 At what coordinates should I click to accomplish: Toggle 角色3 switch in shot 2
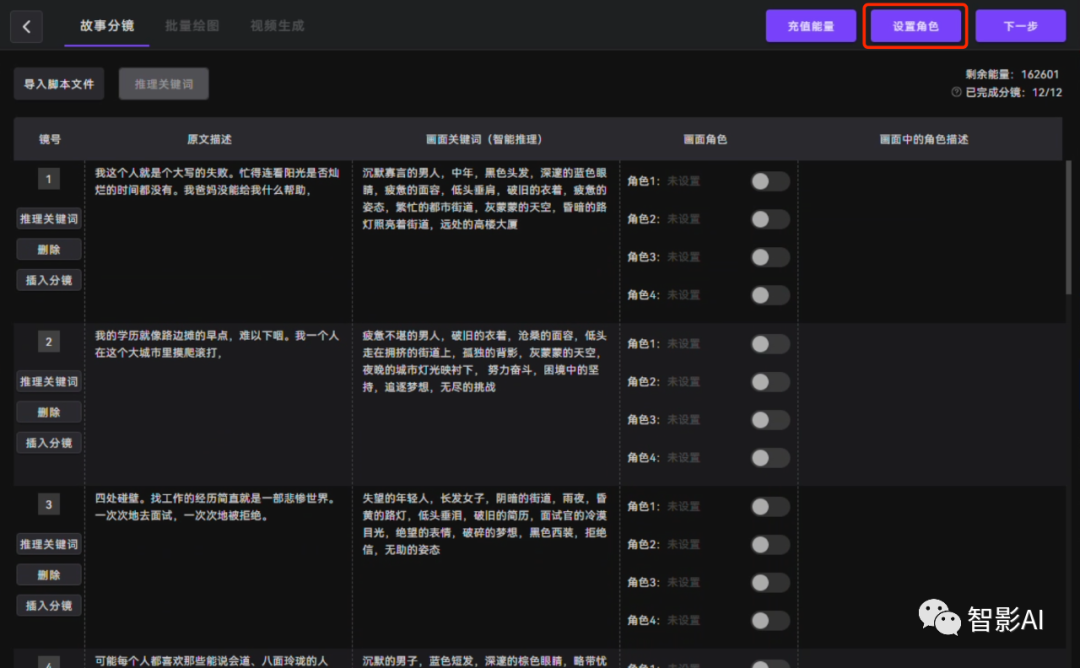(x=770, y=419)
